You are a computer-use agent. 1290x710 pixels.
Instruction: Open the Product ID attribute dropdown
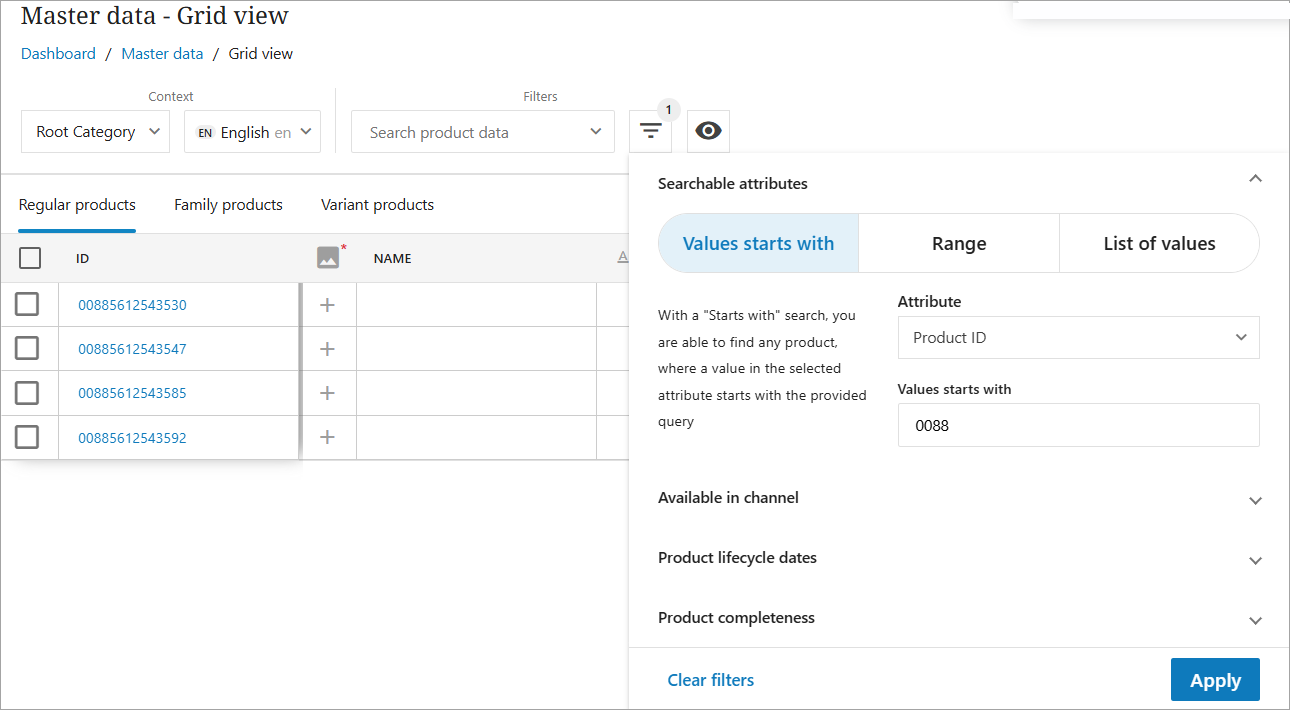click(1078, 338)
